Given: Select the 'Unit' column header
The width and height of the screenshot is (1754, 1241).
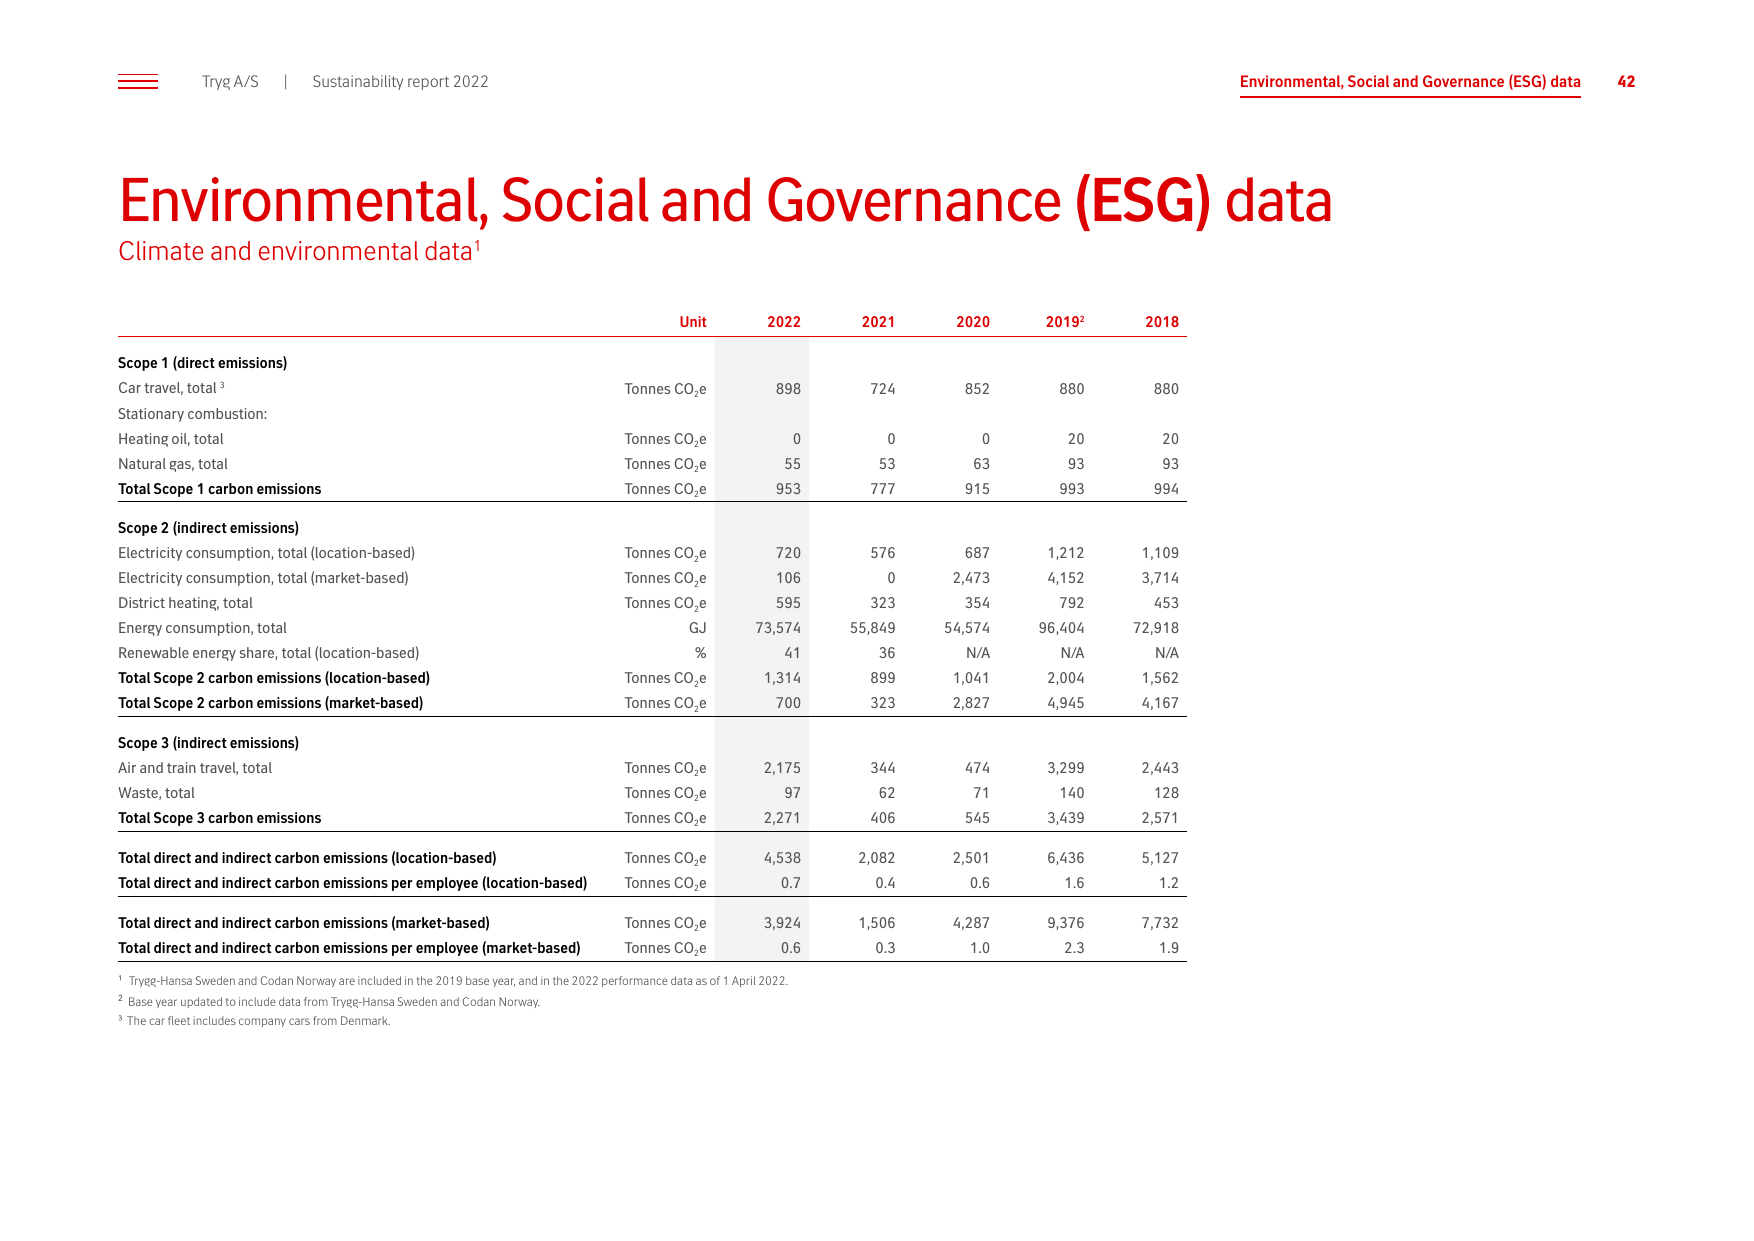Looking at the screenshot, I should [693, 322].
